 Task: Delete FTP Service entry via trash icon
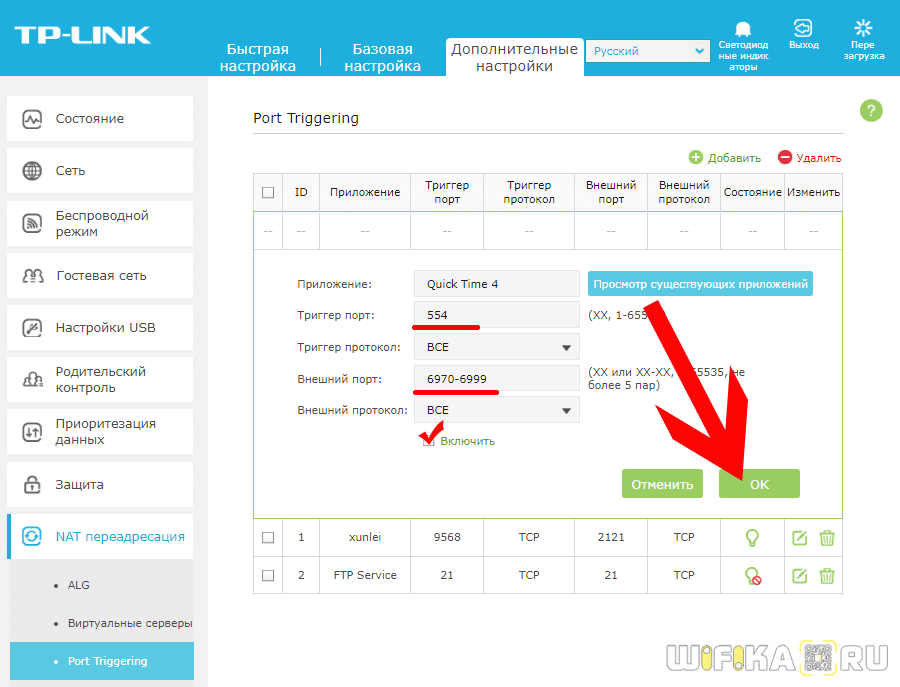point(827,576)
